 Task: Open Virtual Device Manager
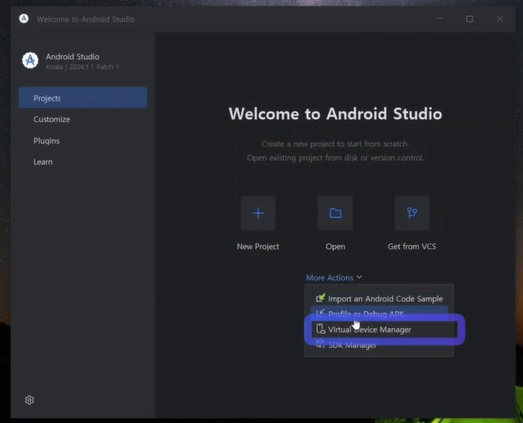(379, 329)
